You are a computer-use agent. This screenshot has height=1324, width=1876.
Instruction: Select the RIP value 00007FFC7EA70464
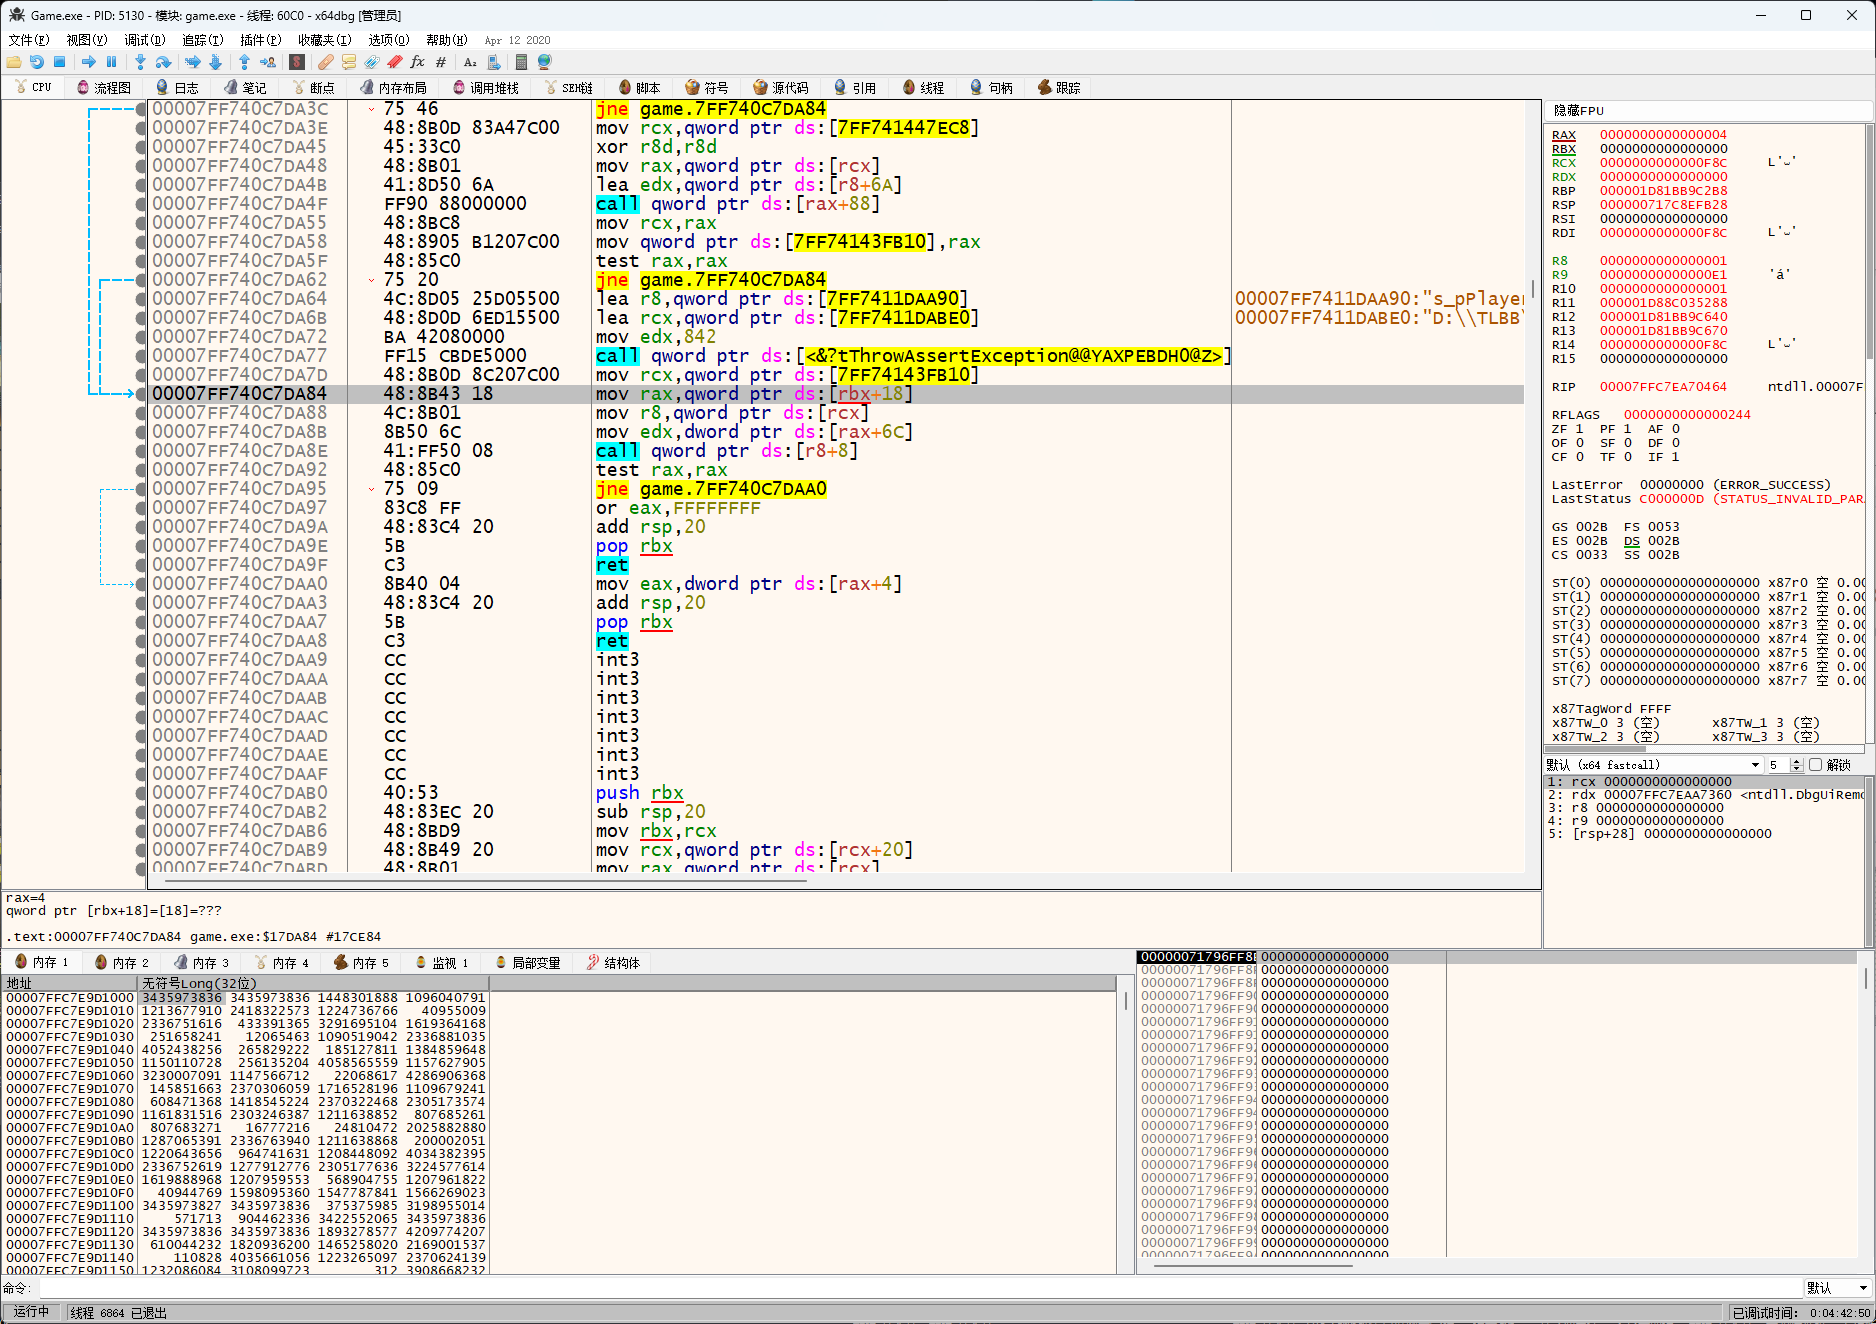1663,387
